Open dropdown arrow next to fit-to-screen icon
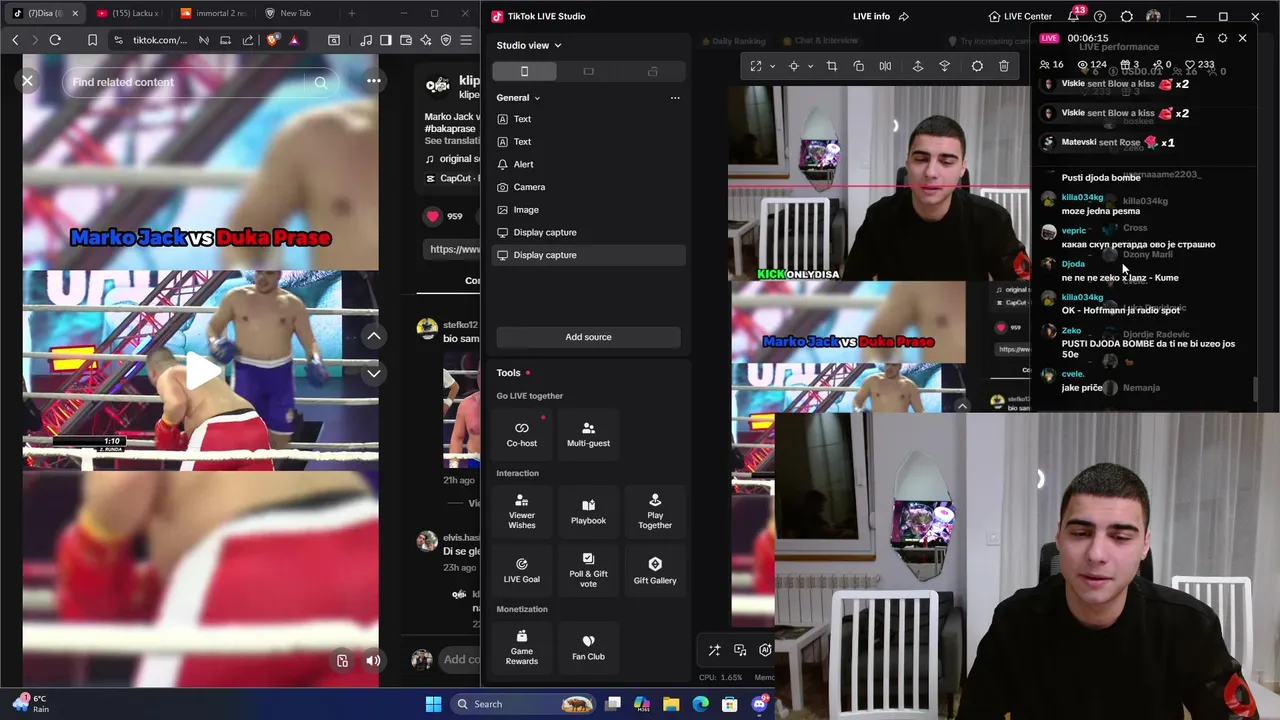Screen dimensions: 1280x720 tap(772, 66)
